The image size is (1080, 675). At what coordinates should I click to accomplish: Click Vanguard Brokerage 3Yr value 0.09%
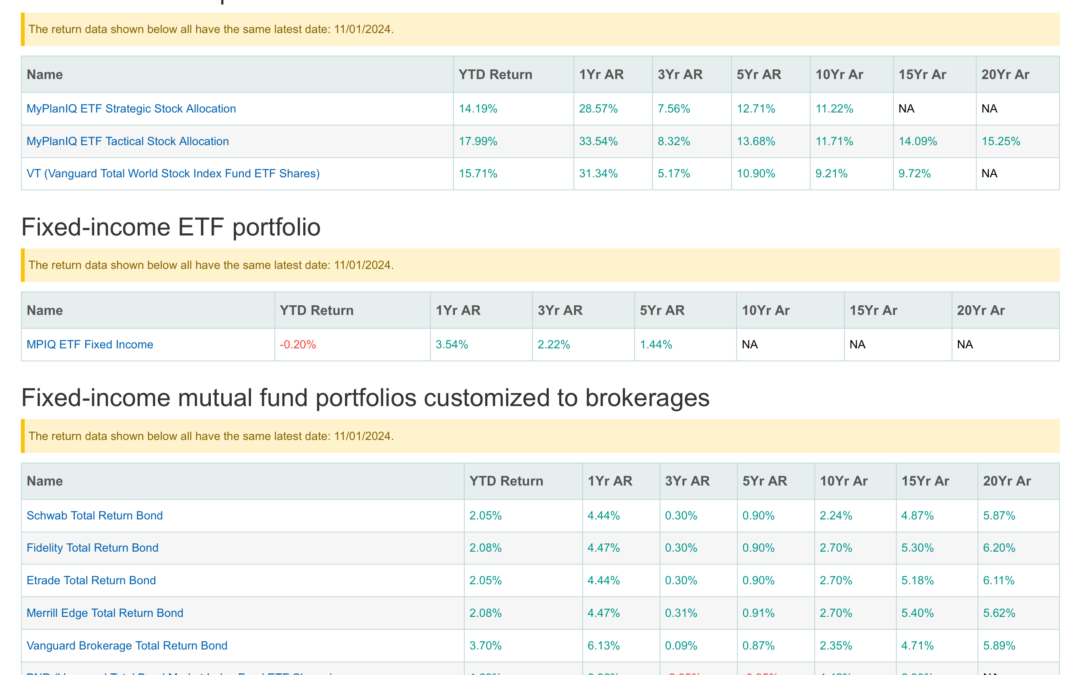click(x=681, y=645)
